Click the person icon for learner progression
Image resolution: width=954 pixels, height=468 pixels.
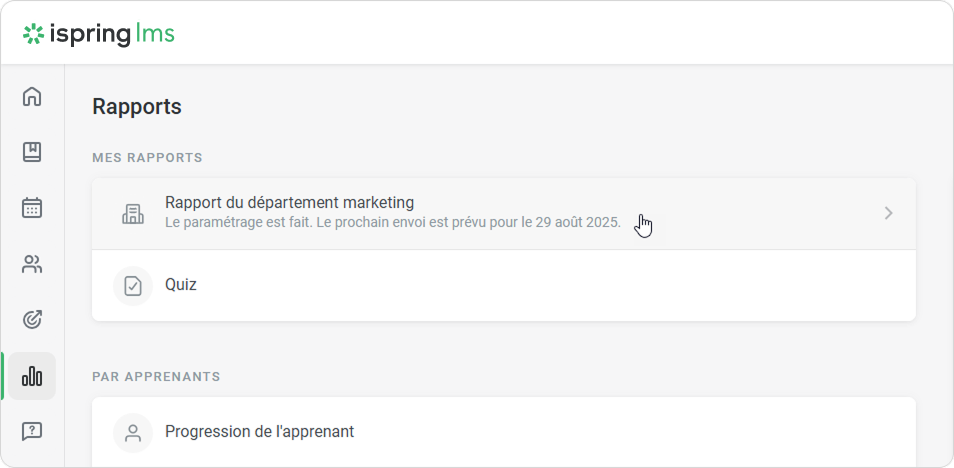133,433
